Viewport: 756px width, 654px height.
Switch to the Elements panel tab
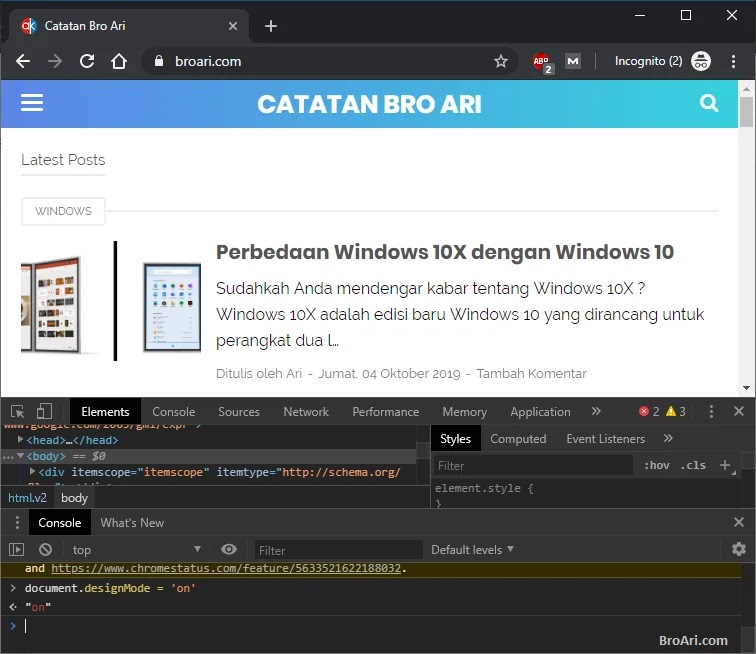[x=105, y=412]
